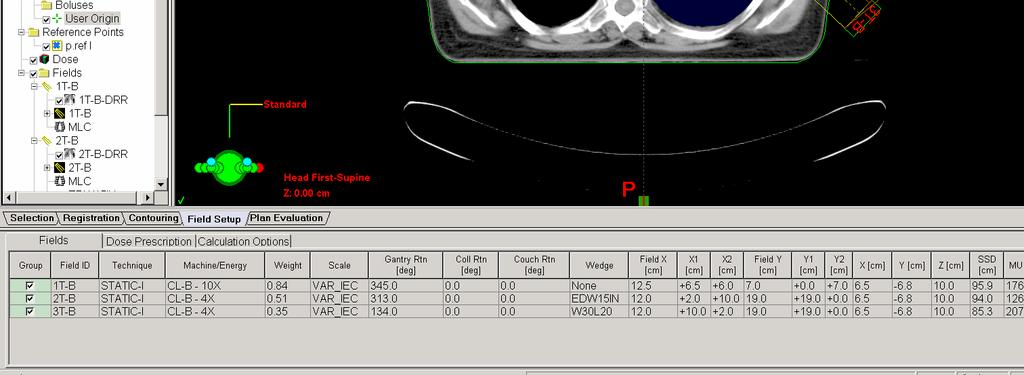Select the User Origin crosshair icon

57,19
